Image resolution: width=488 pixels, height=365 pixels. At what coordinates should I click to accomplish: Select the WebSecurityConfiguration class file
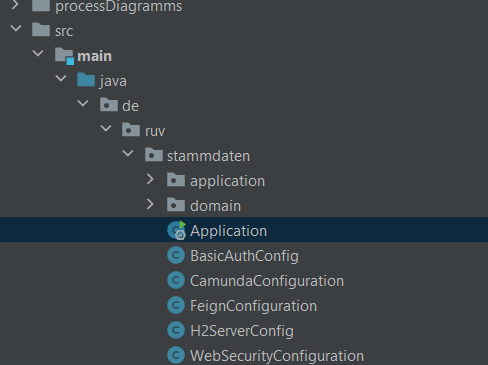click(x=277, y=356)
